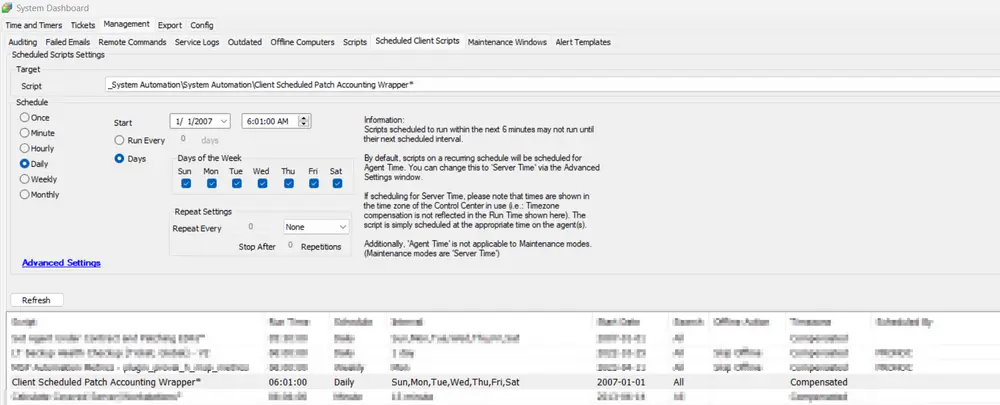Screen dimensions: 1000x405
Task: Click the 2007-01-01 start date cell
Action: coord(619,382)
